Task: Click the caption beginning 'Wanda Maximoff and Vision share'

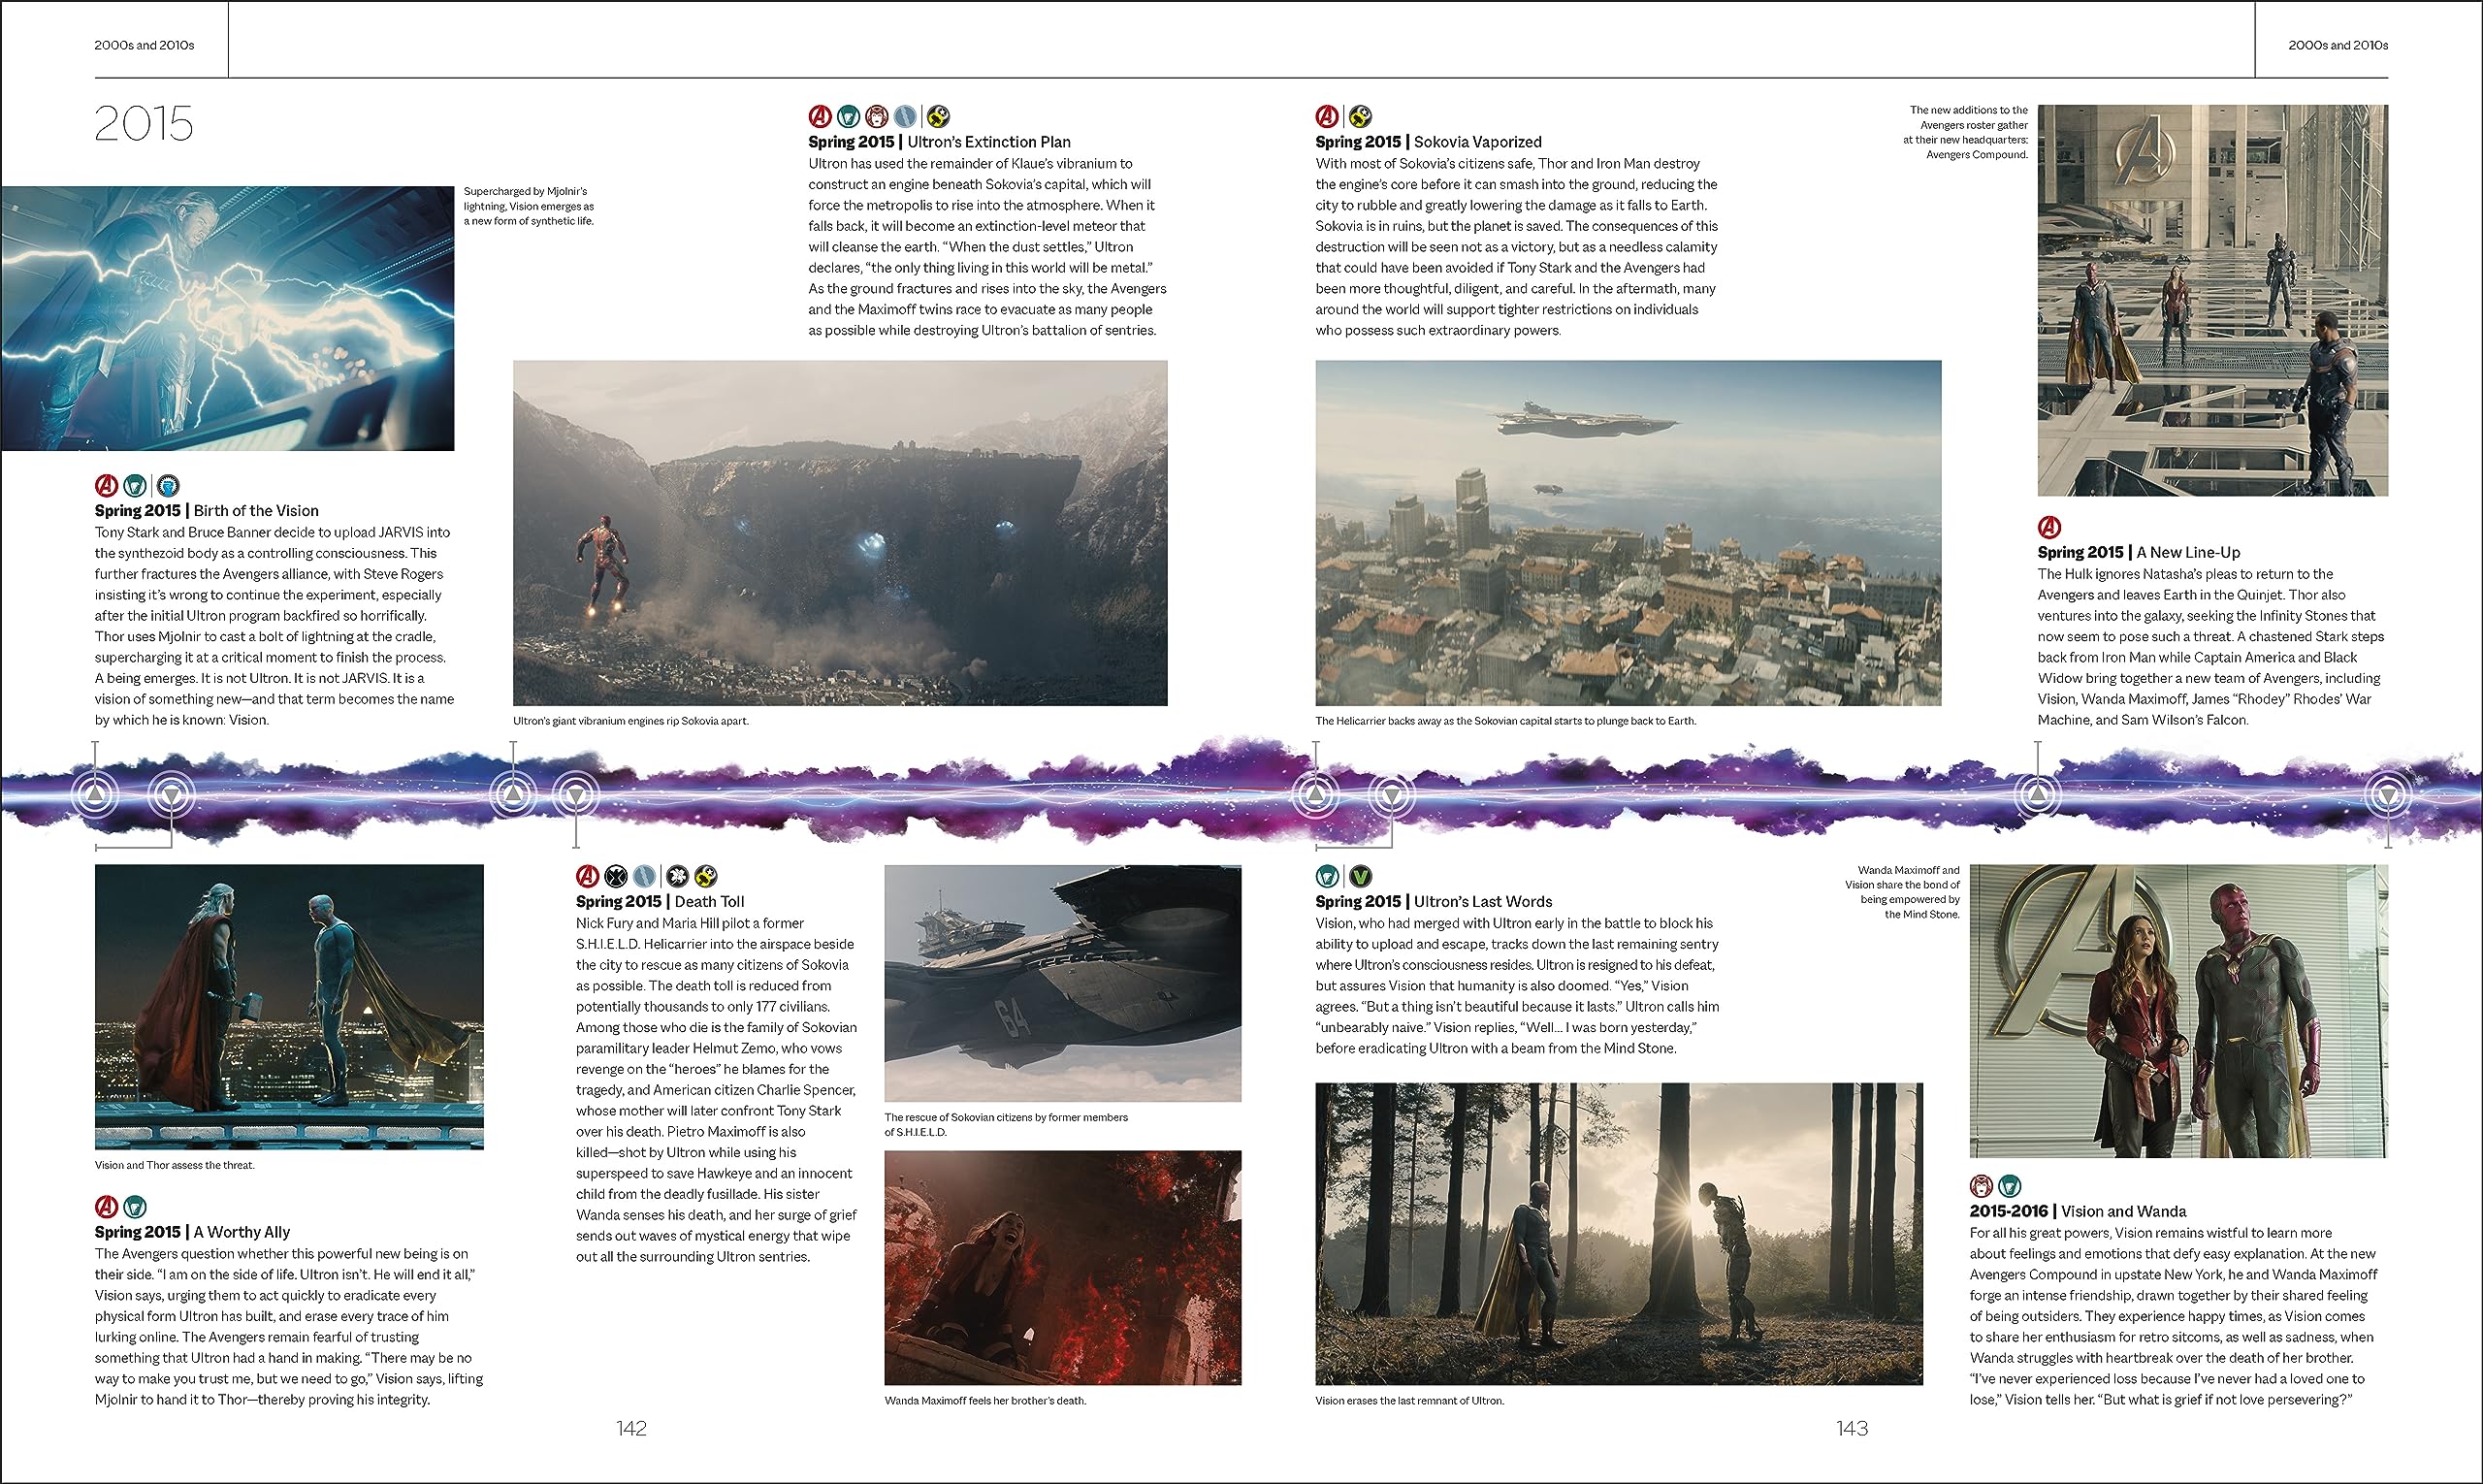Action: pyautogui.click(x=1902, y=892)
